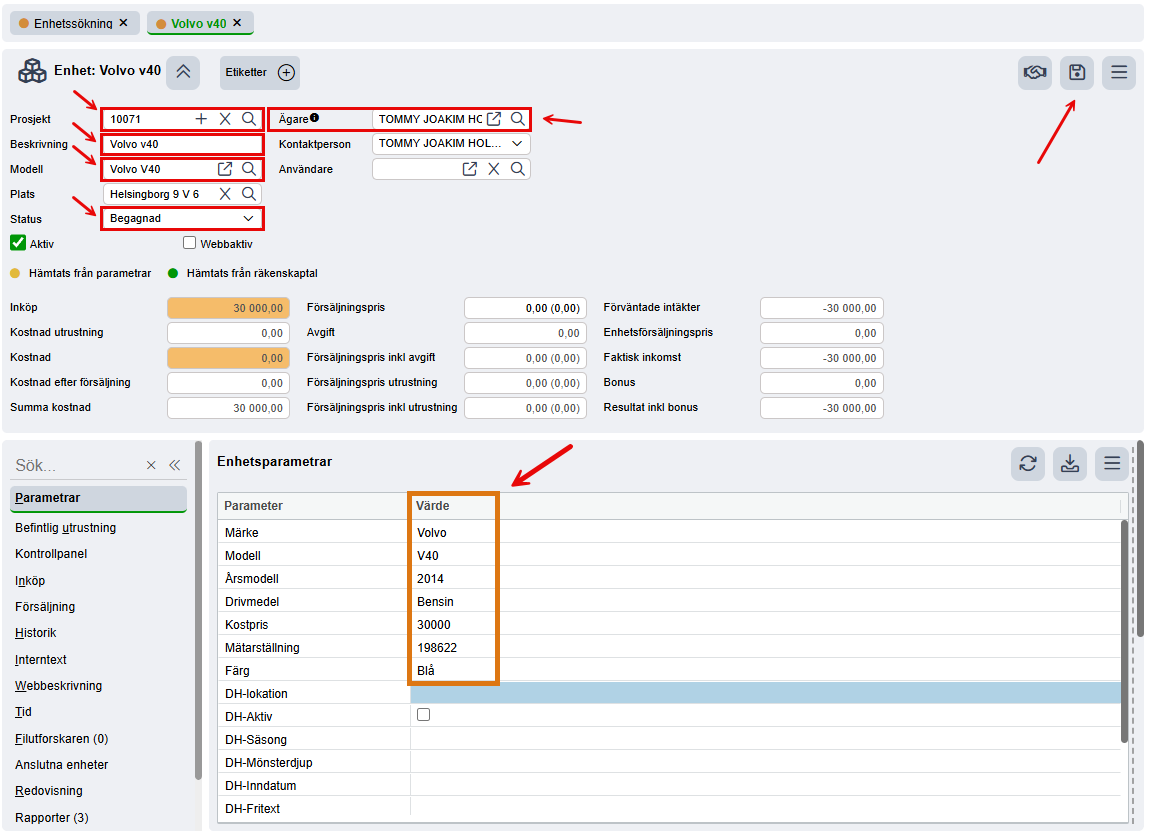
Task: Expand the Kontaktperson dropdown
Action: pyautogui.click(x=517, y=144)
